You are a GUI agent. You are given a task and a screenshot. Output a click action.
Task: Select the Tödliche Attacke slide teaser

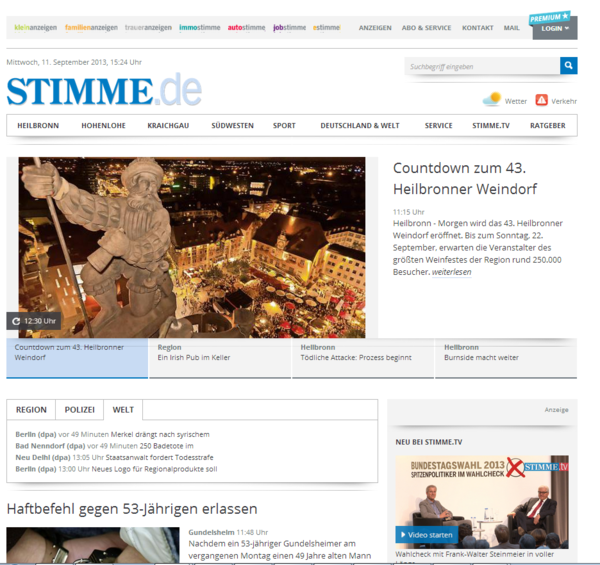click(x=362, y=352)
